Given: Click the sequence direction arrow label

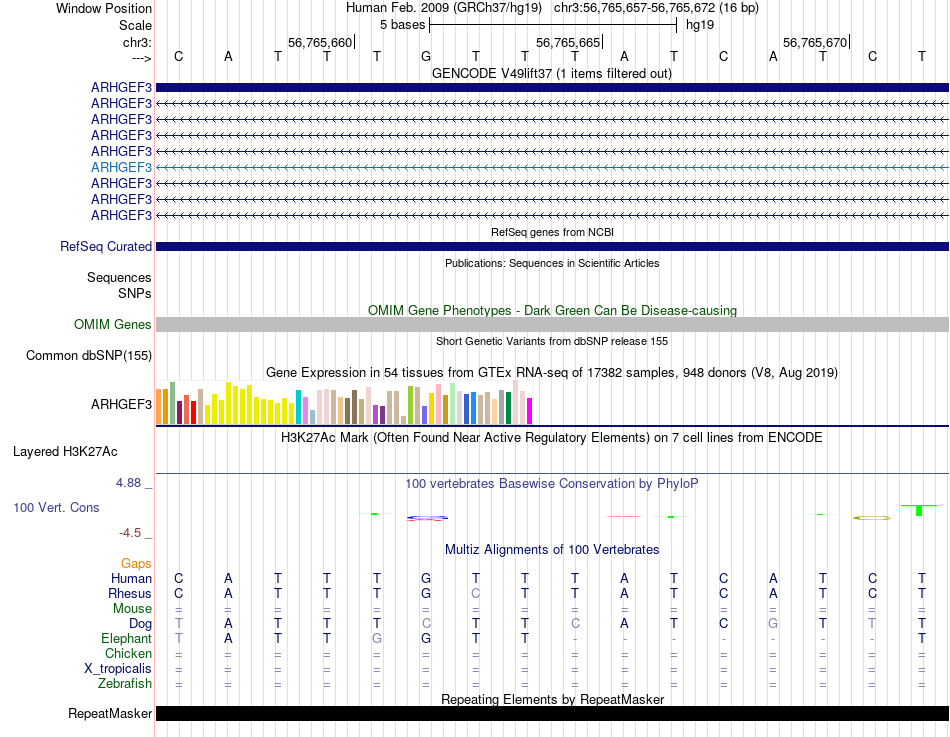Looking at the screenshot, I should 141,58.
